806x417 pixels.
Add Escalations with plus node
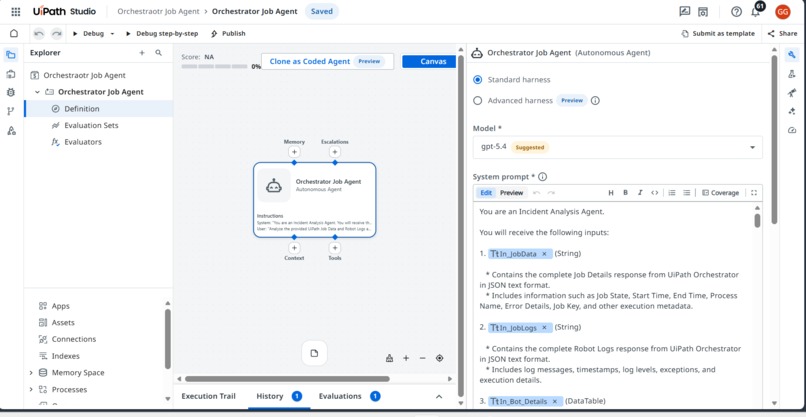pyautogui.click(x=335, y=152)
